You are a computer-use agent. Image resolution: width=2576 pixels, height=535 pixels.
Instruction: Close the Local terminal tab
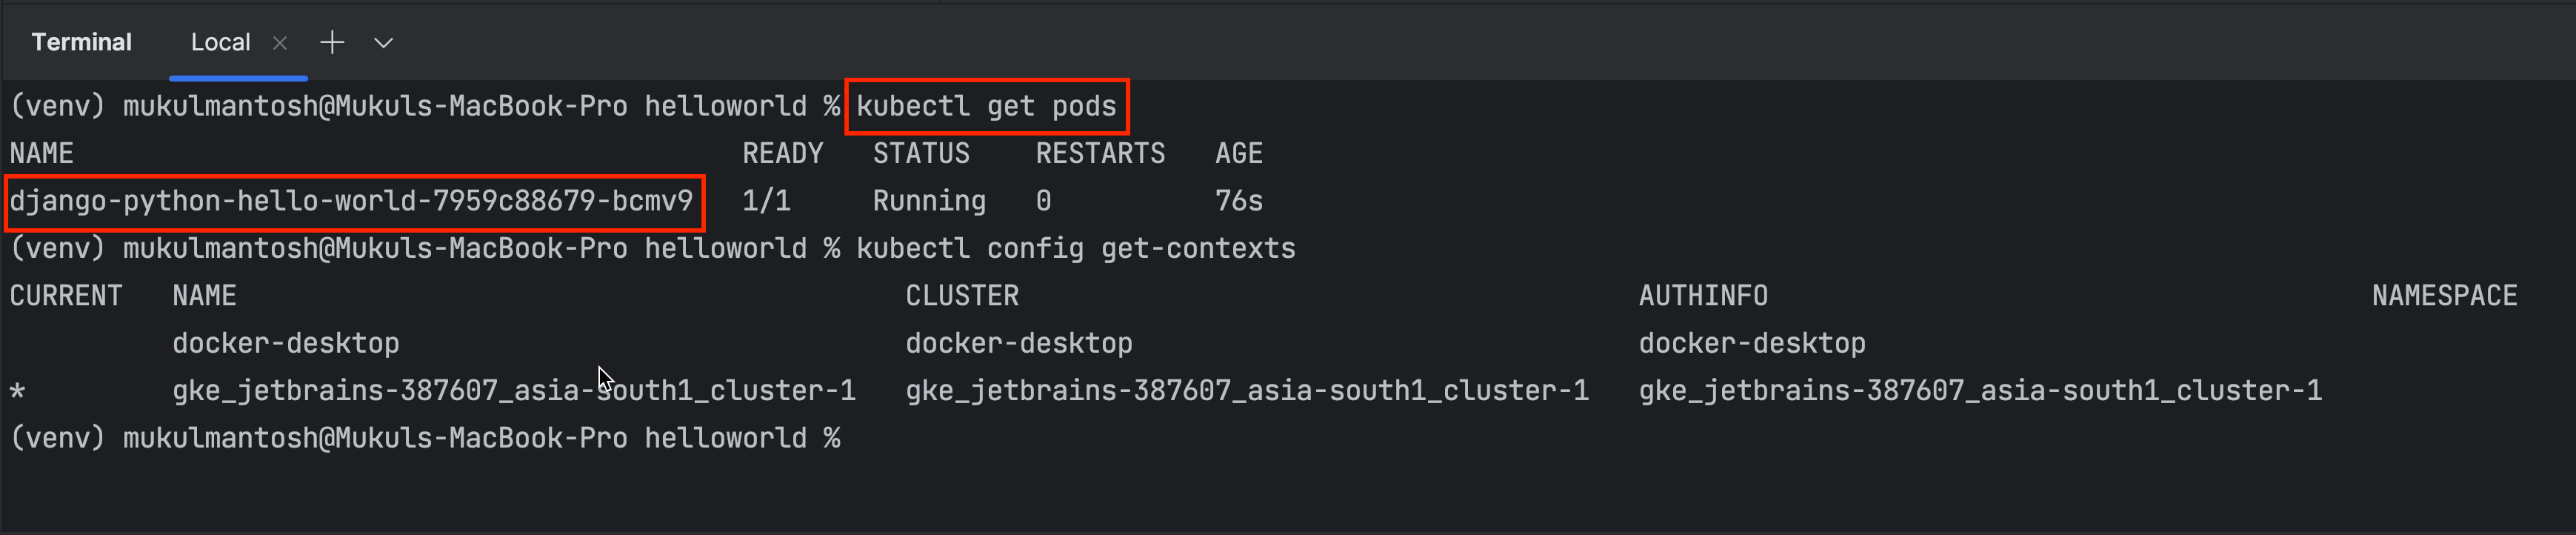click(x=280, y=43)
